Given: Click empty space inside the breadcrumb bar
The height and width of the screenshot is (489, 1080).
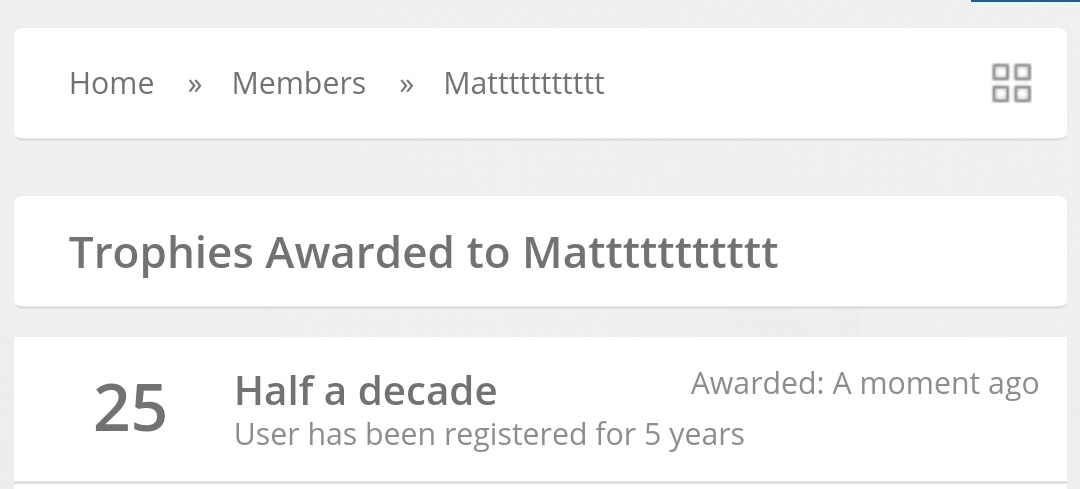Looking at the screenshot, I should (792, 83).
